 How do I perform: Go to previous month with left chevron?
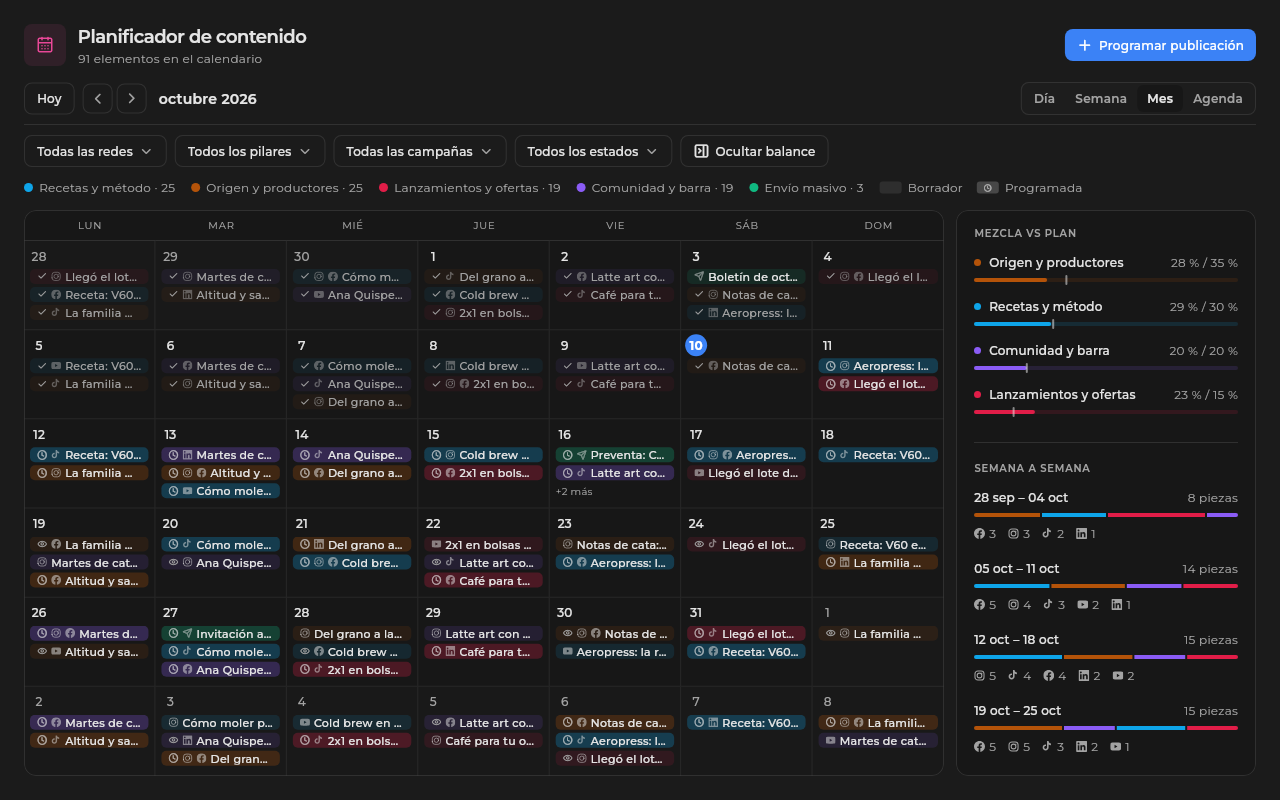pyautogui.click(x=97, y=99)
